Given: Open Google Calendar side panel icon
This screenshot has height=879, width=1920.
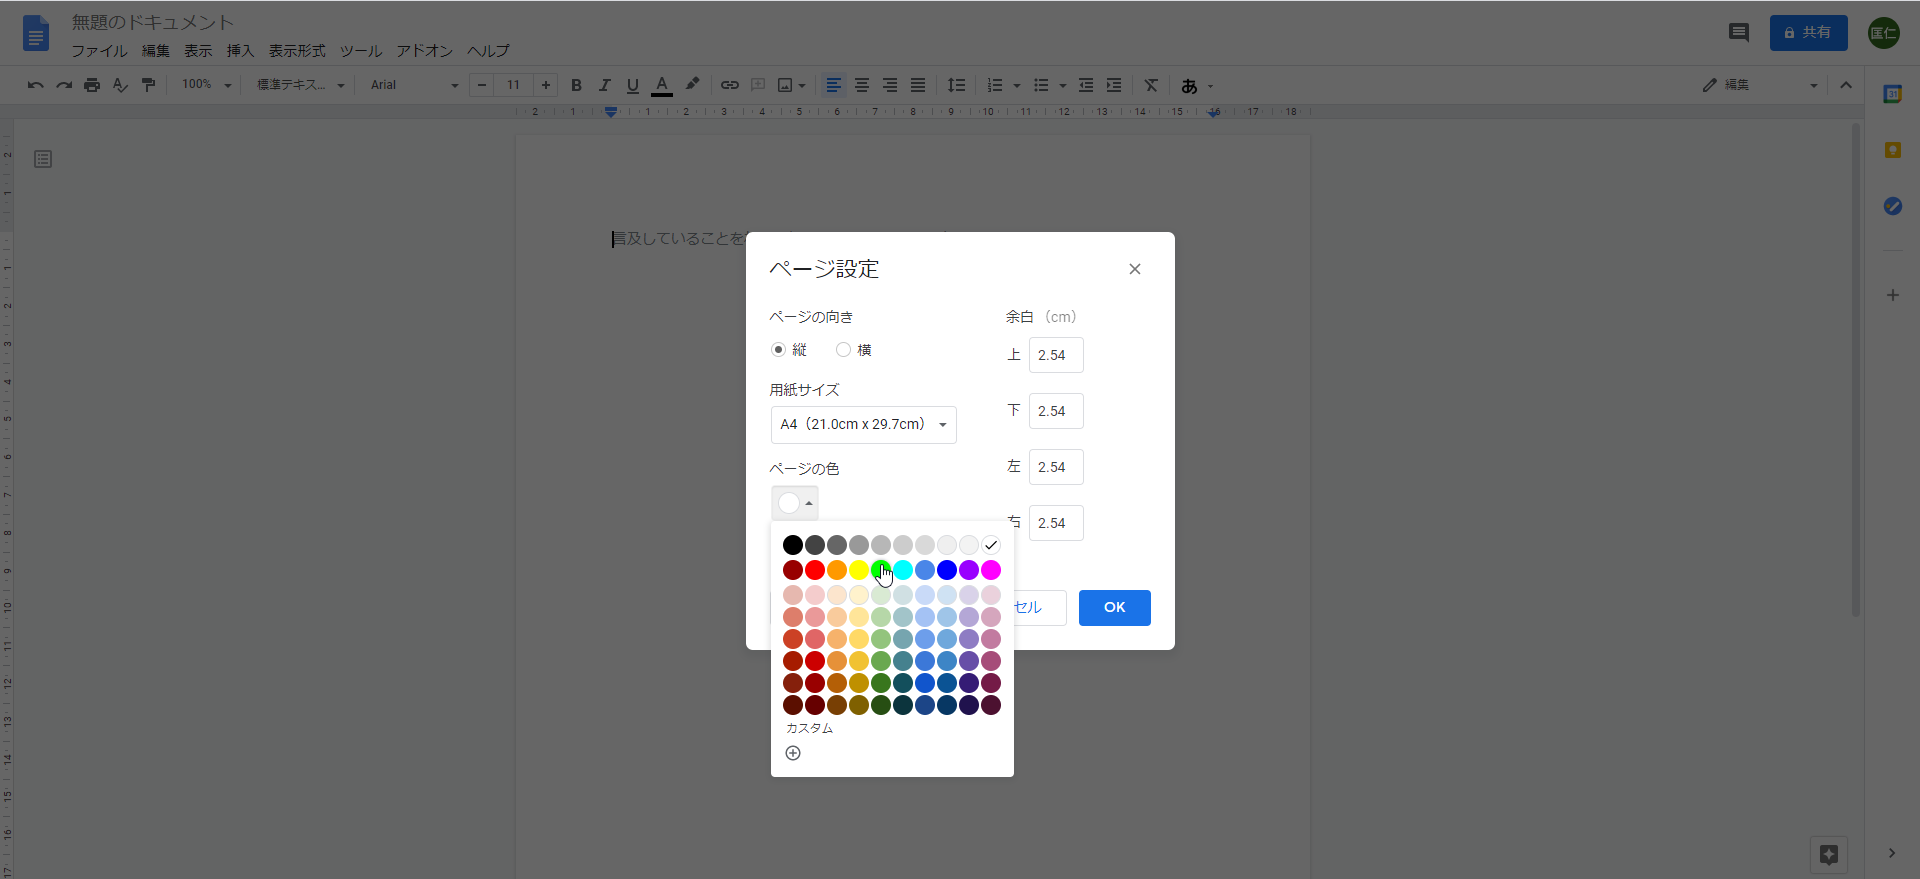Looking at the screenshot, I should [1892, 94].
